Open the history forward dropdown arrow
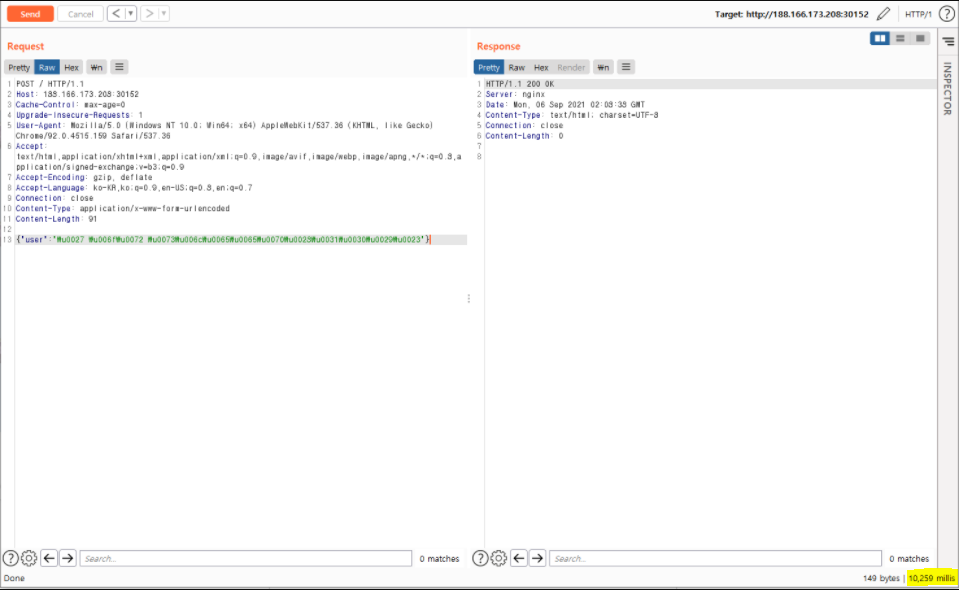 click(163, 13)
